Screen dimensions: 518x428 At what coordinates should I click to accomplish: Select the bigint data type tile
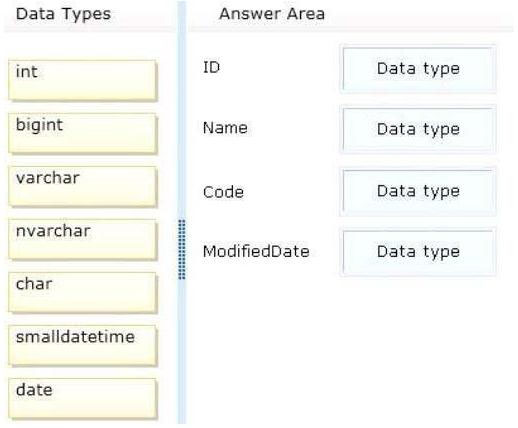82,133
